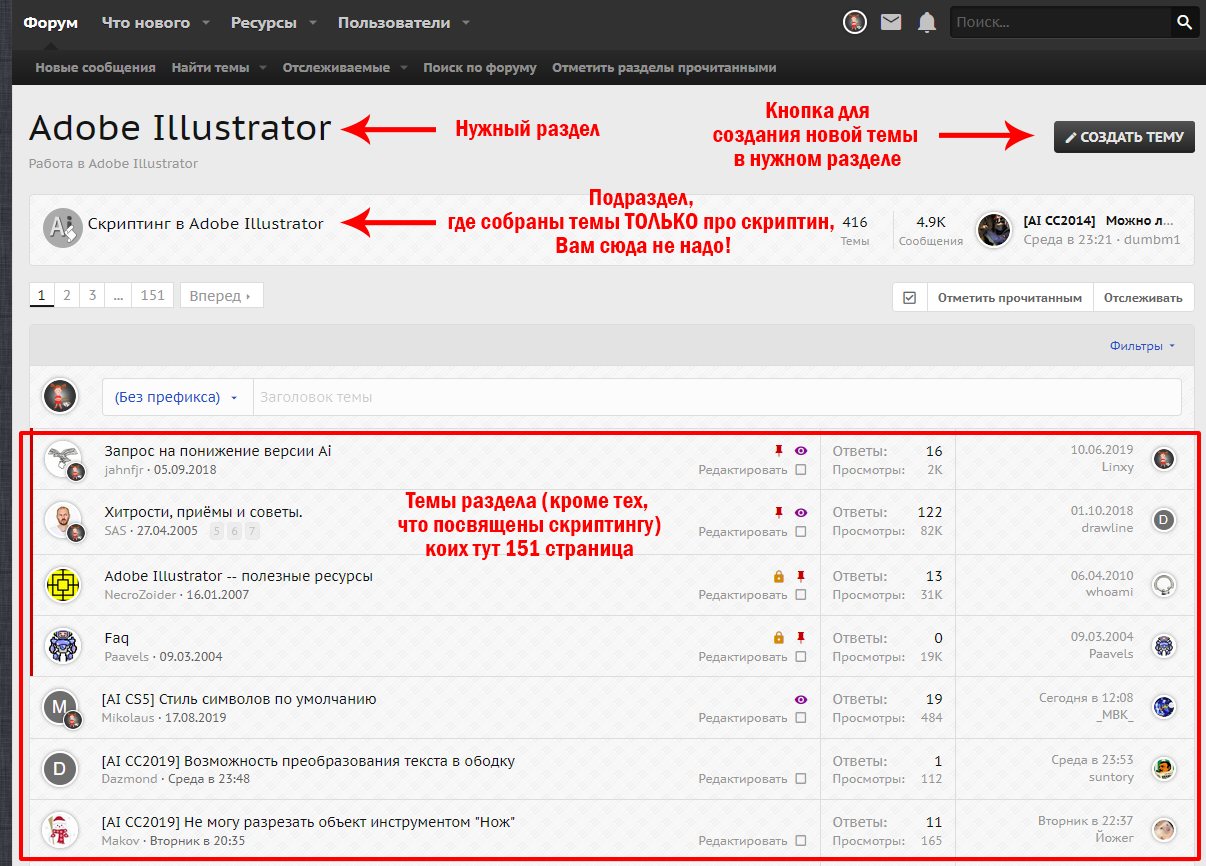Open the 'Фильтры' dropdown
The height and width of the screenshot is (866, 1206).
click(x=1142, y=346)
